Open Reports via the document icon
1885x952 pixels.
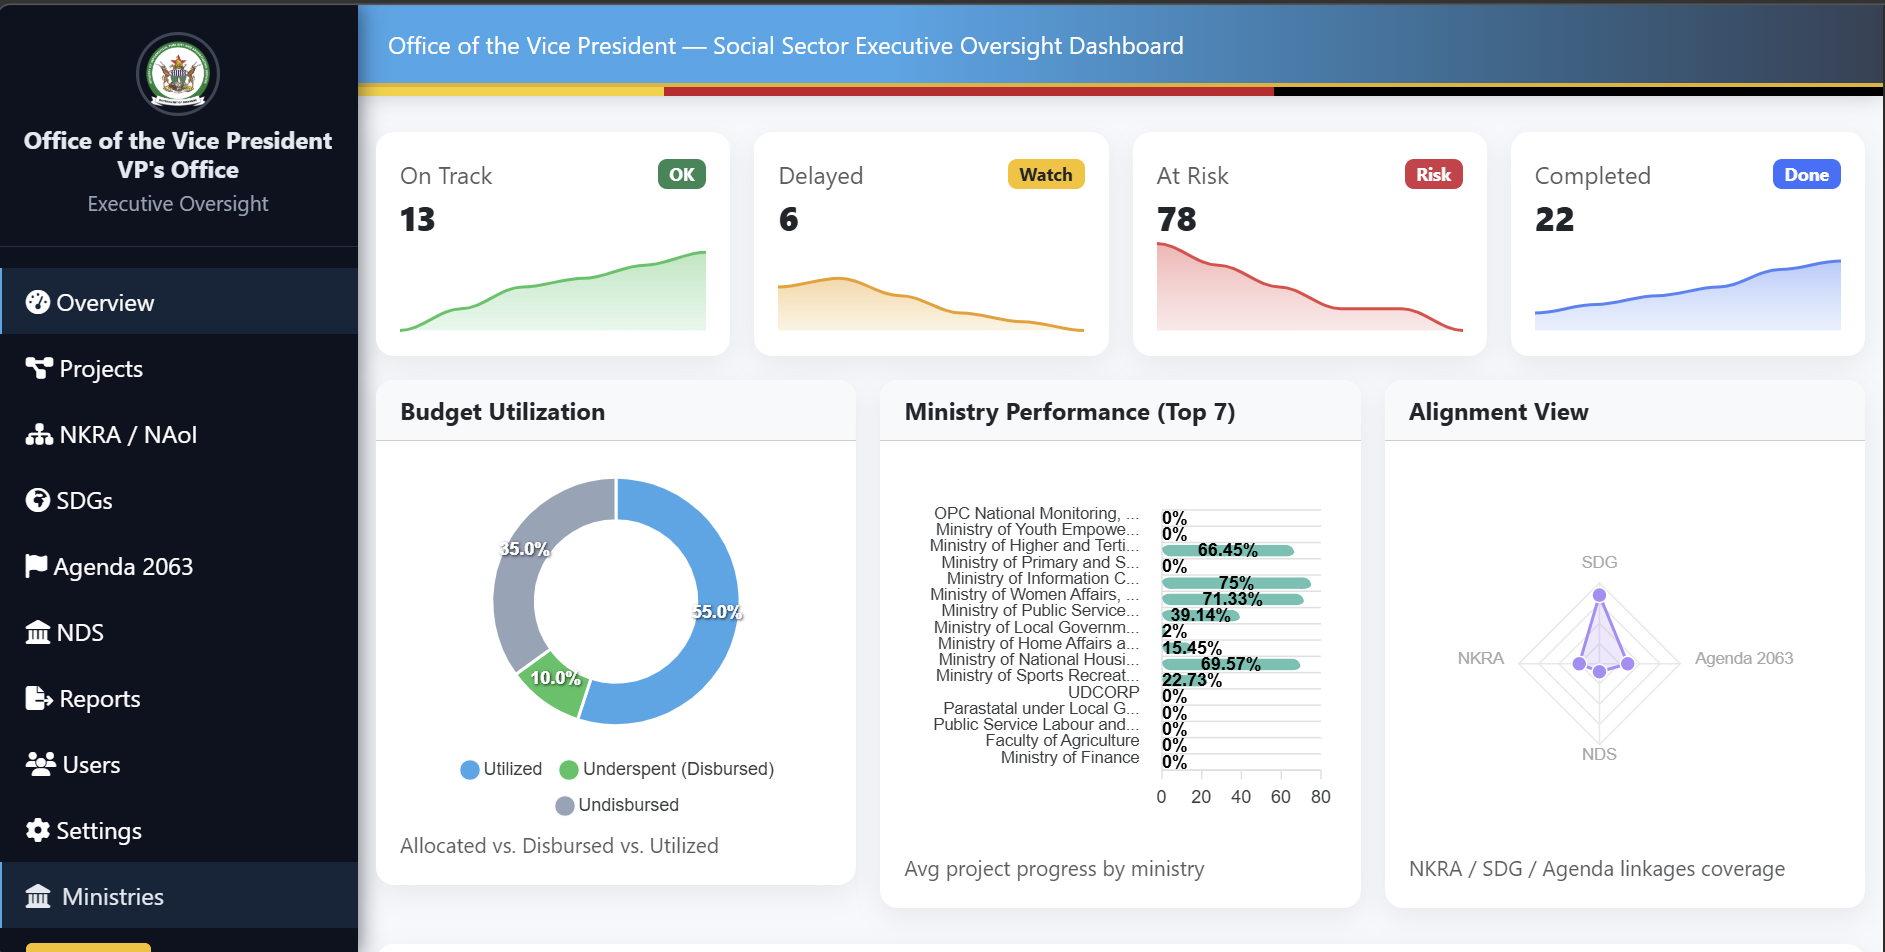tap(37, 698)
